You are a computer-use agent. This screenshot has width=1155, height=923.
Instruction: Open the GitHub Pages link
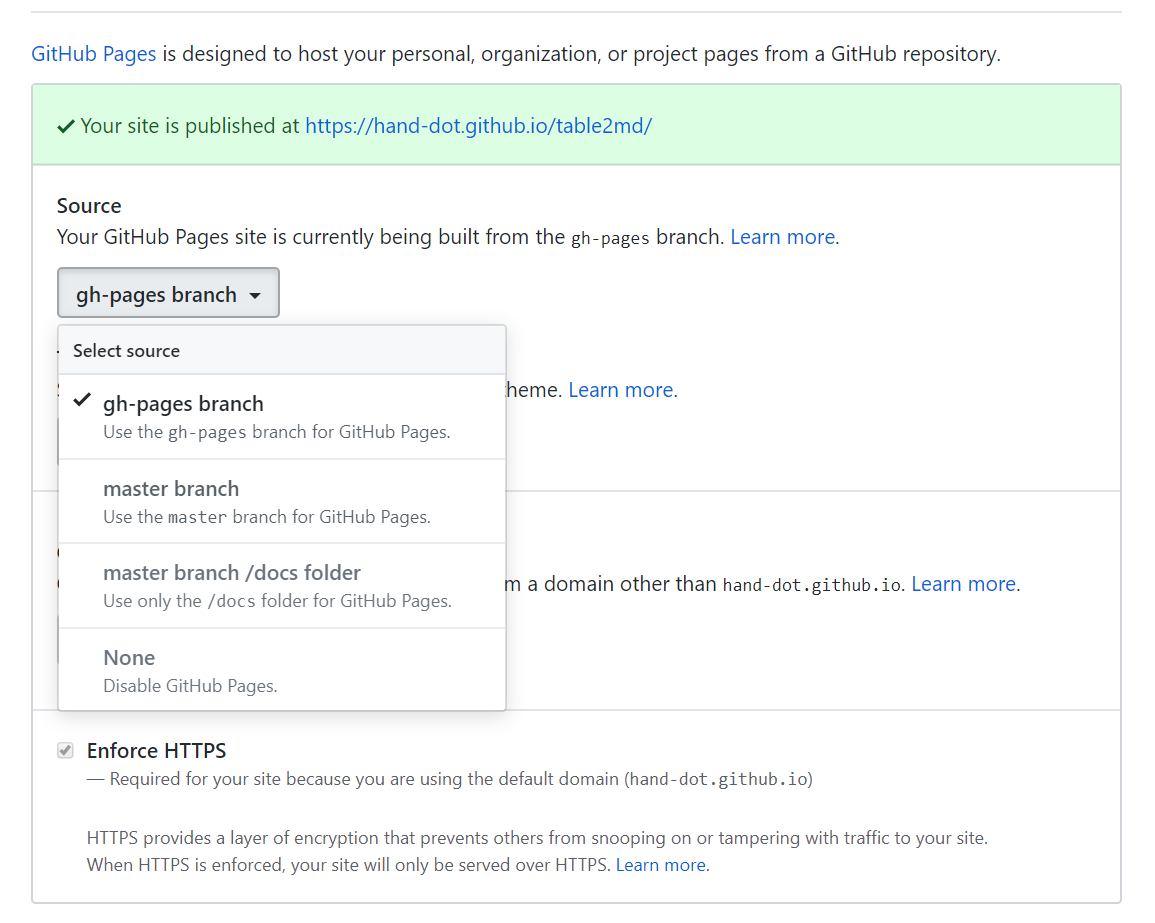click(94, 54)
